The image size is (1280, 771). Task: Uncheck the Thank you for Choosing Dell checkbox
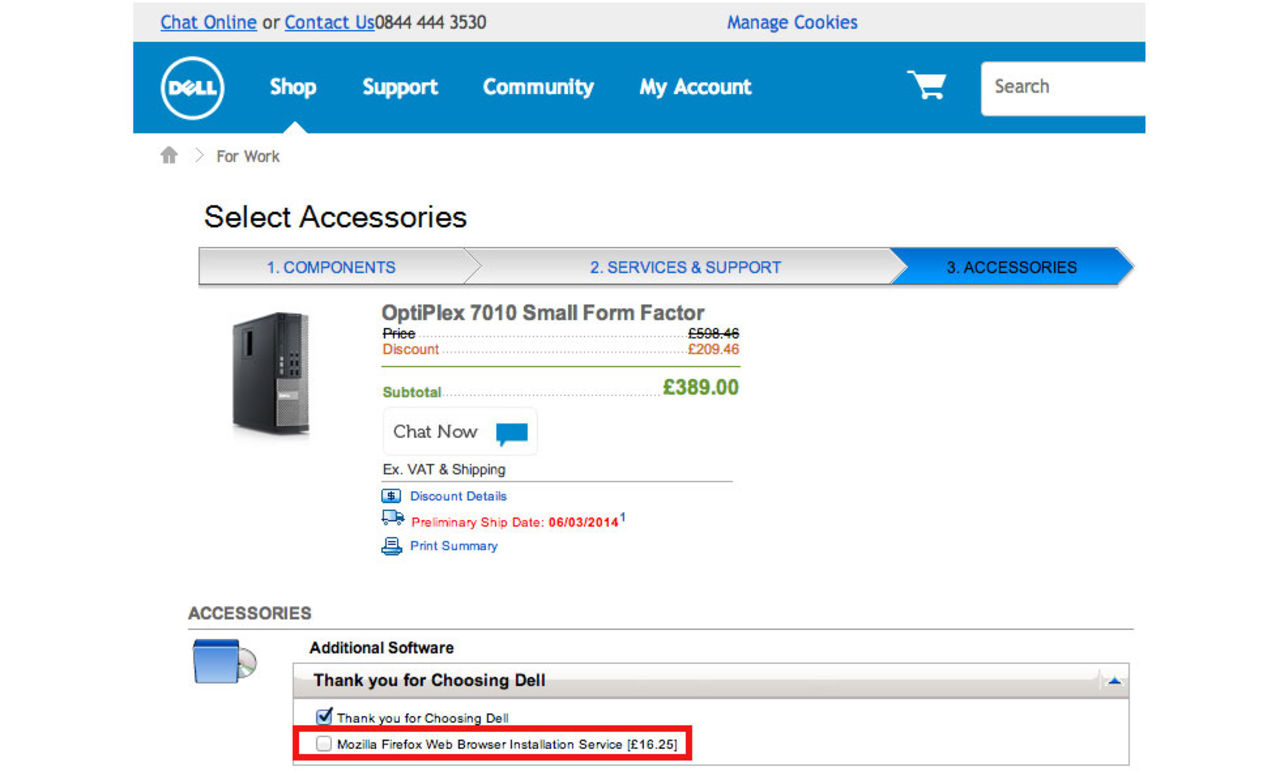(x=324, y=717)
